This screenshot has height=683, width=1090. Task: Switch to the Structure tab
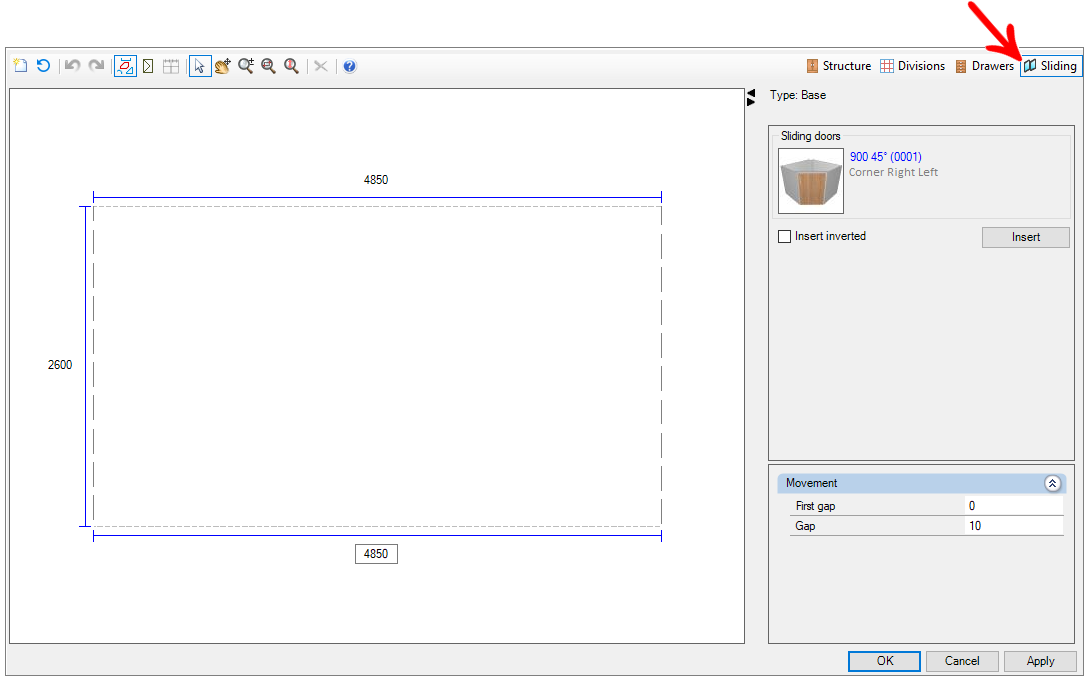pos(838,66)
